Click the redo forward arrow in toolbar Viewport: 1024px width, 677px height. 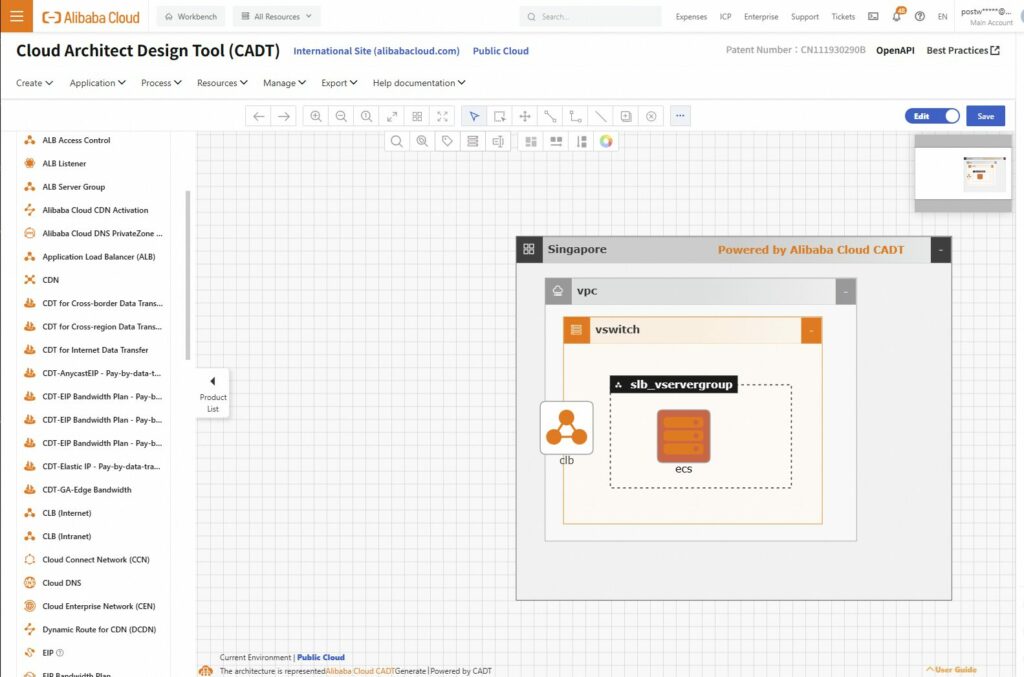click(x=284, y=116)
